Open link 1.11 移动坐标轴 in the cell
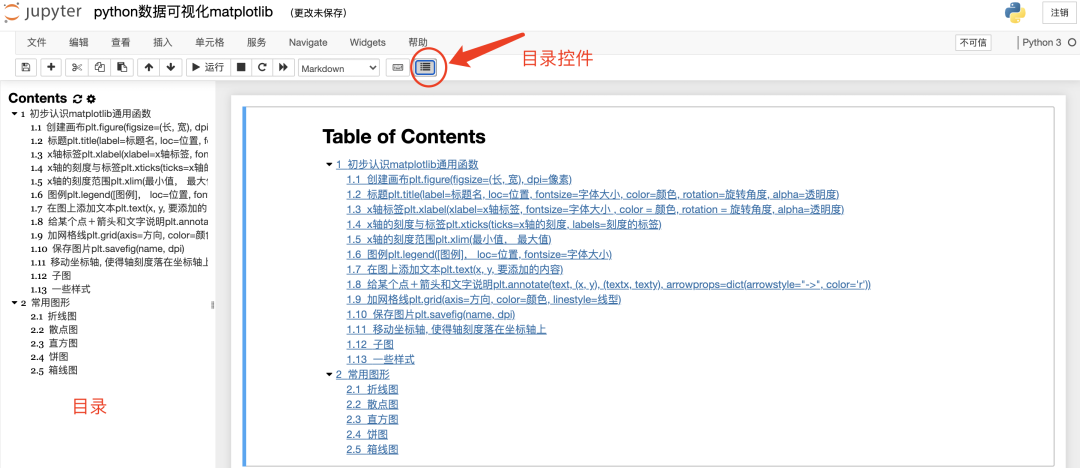 [x=446, y=330]
